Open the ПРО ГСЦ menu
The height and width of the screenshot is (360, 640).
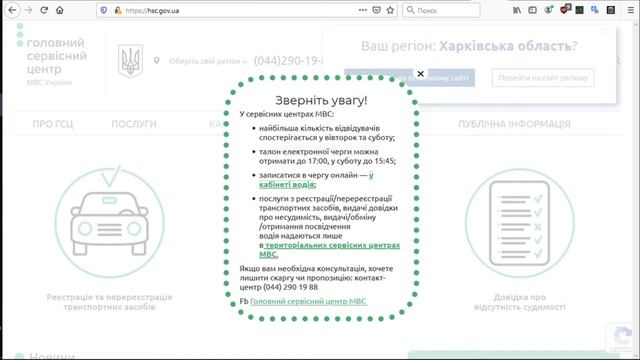(53, 124)
